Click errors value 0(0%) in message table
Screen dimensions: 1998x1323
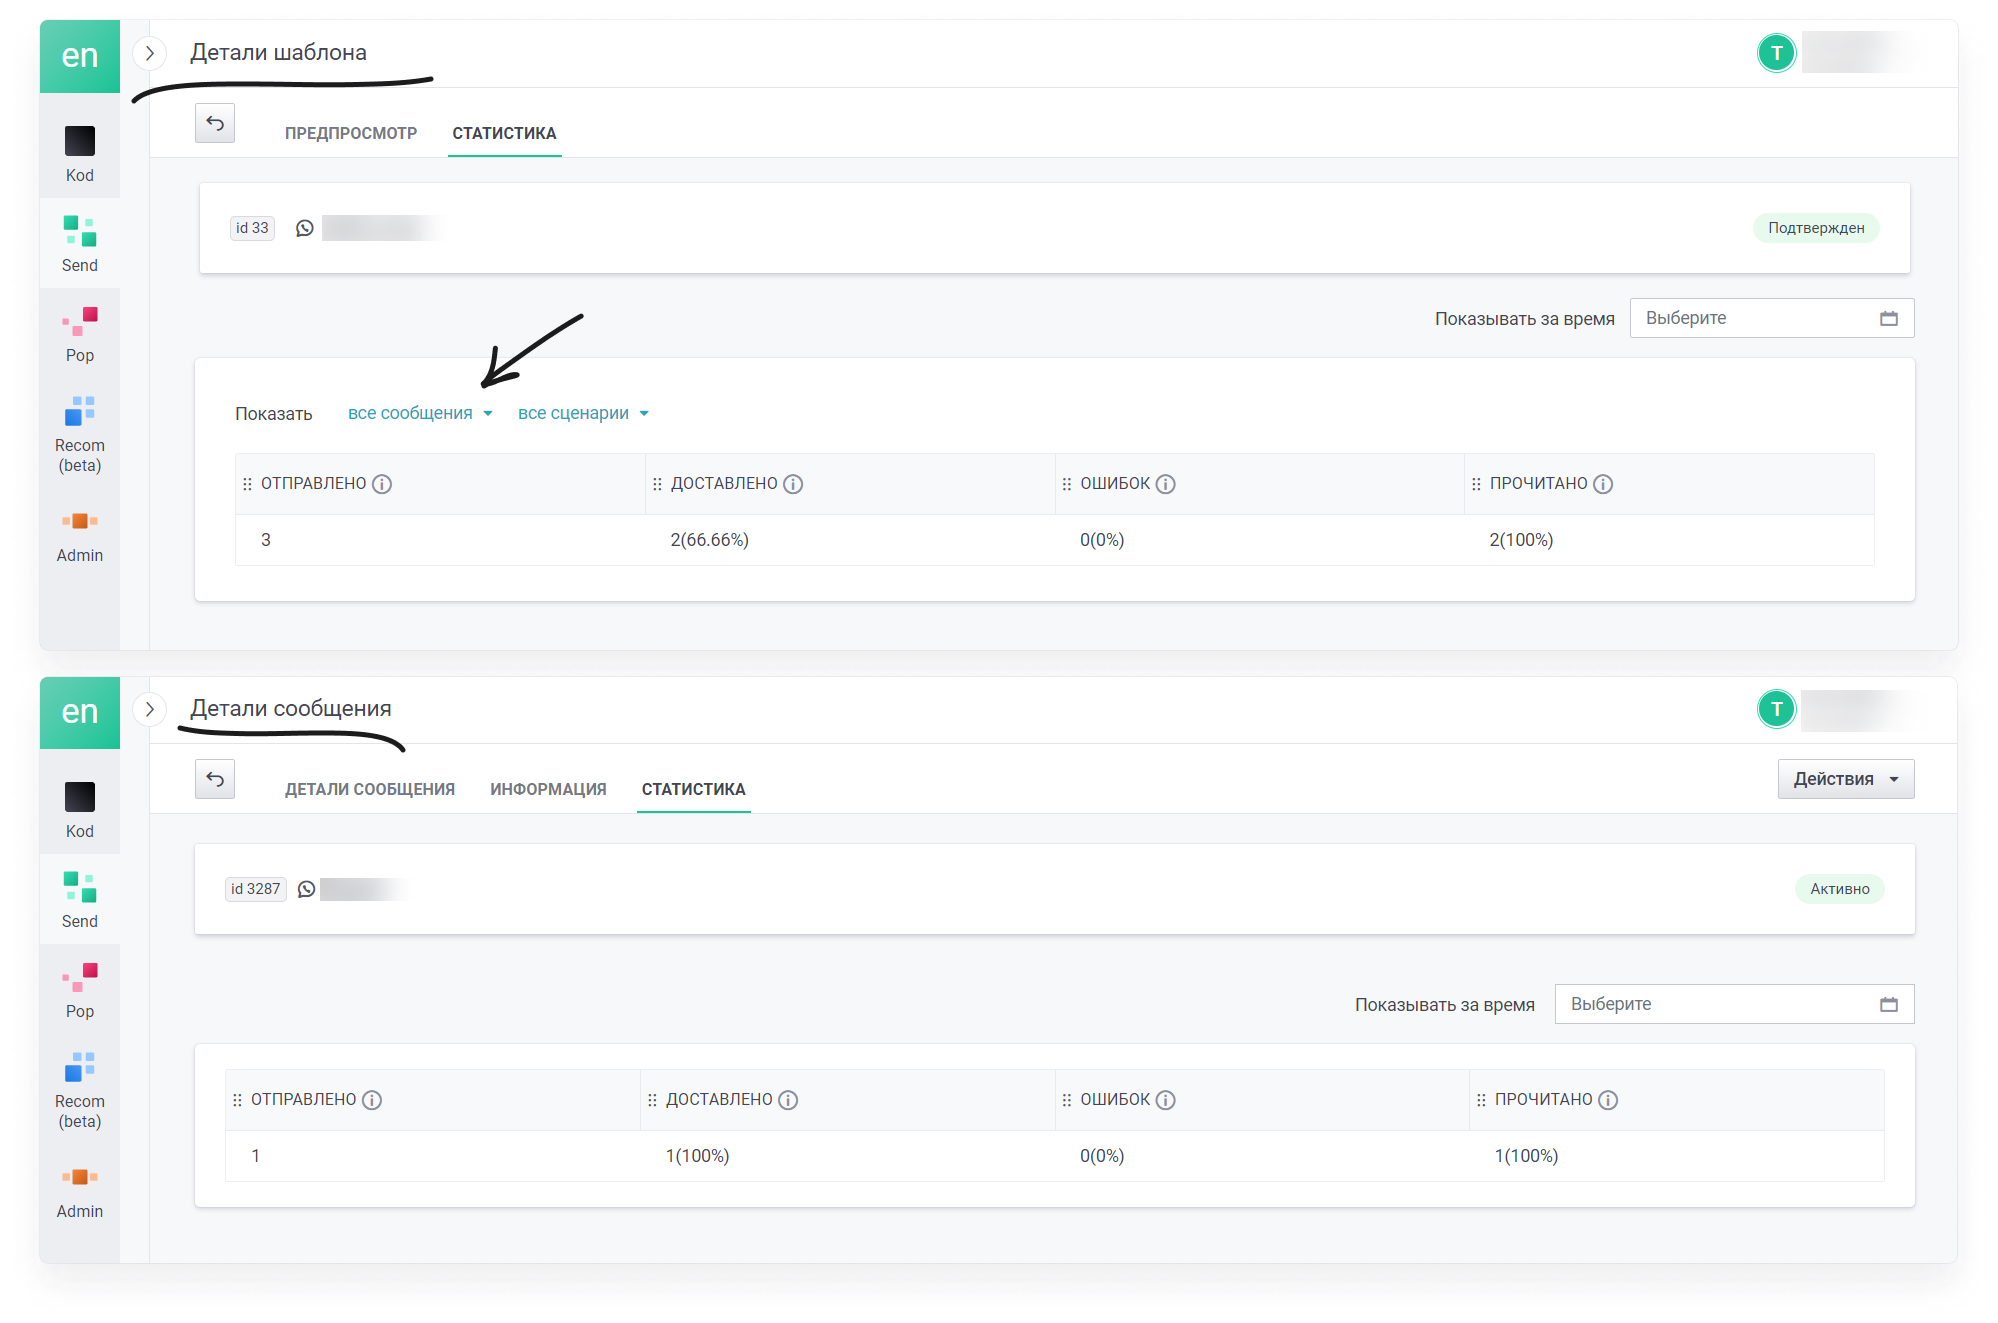click(x=1102, y=1156)
